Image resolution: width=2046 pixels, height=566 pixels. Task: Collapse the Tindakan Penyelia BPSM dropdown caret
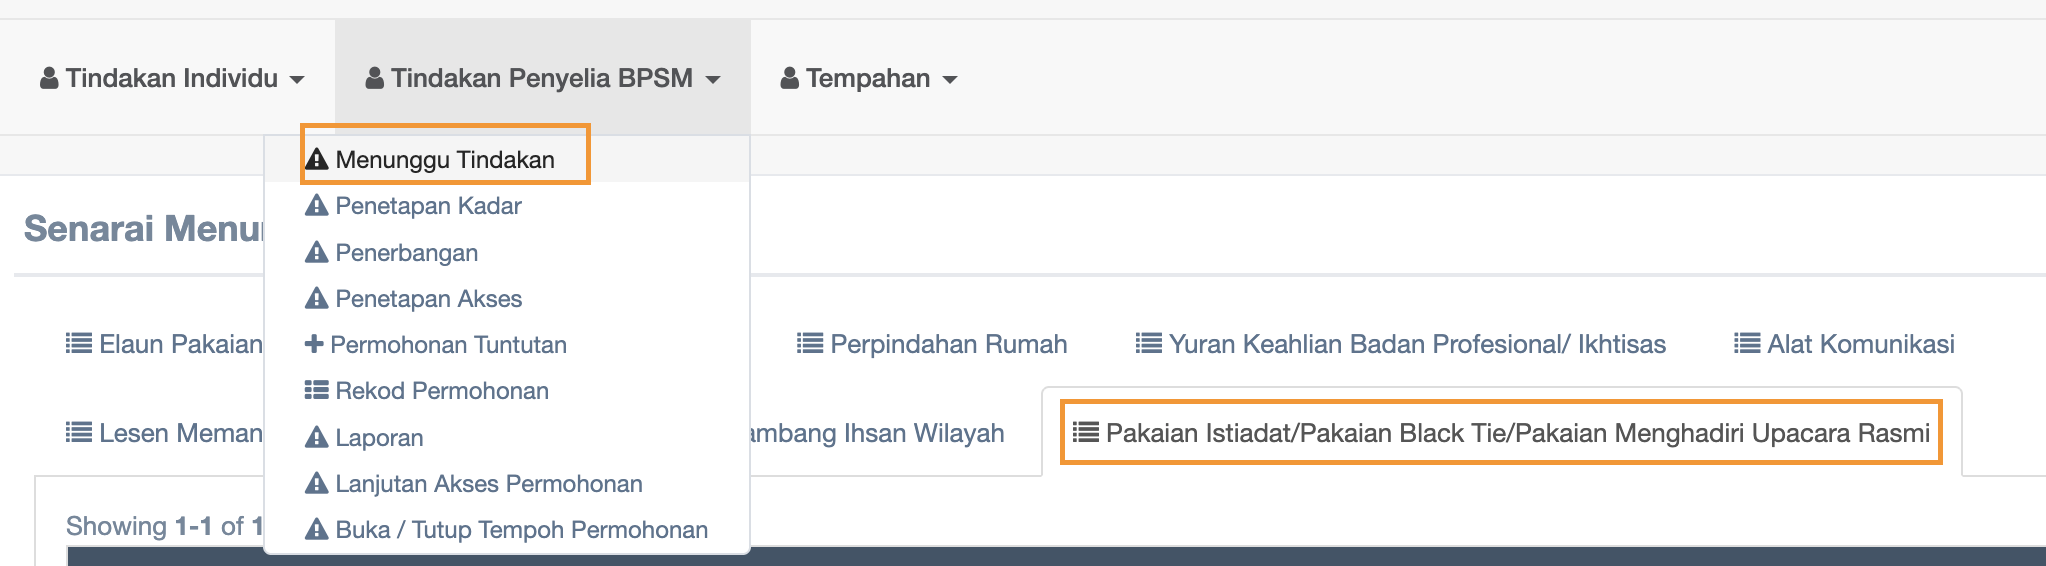click(x=713, y=80)
